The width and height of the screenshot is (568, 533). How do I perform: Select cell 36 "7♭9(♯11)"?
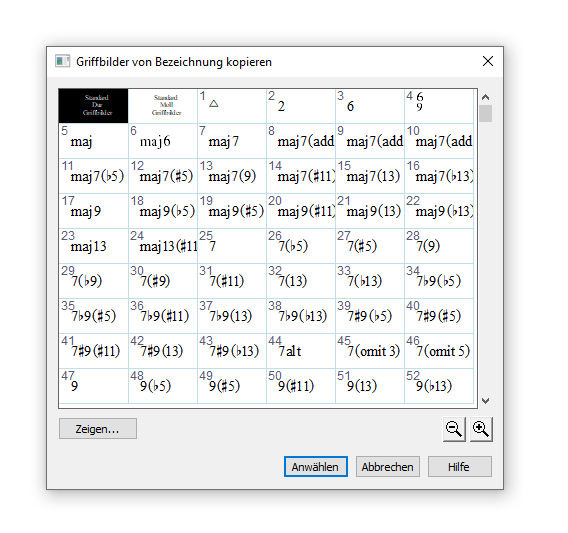click(163, 316)
